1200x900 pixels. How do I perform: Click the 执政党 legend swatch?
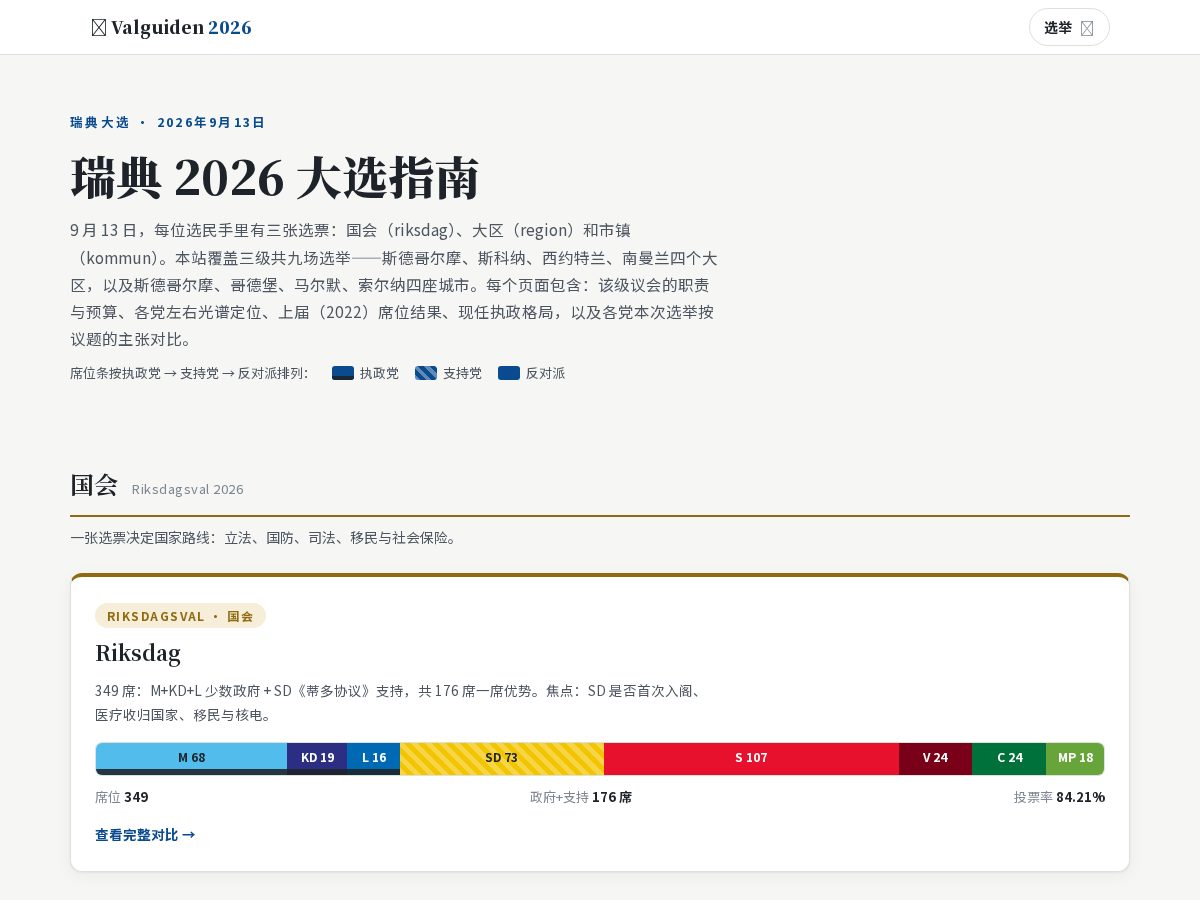343,373
